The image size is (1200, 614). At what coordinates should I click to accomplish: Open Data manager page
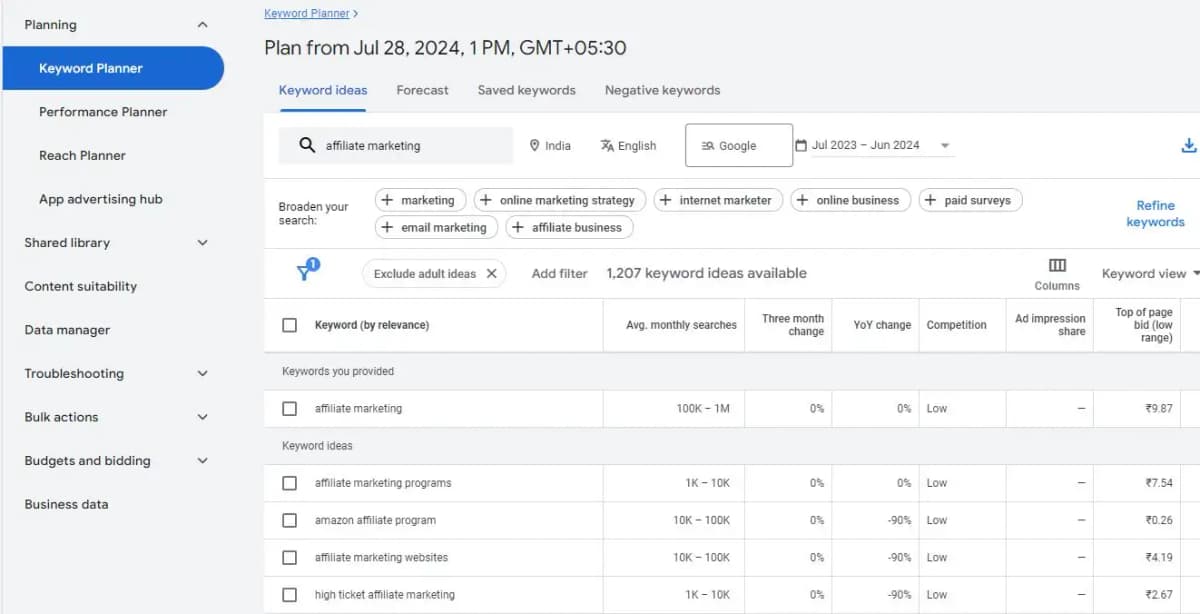(67, 330)
